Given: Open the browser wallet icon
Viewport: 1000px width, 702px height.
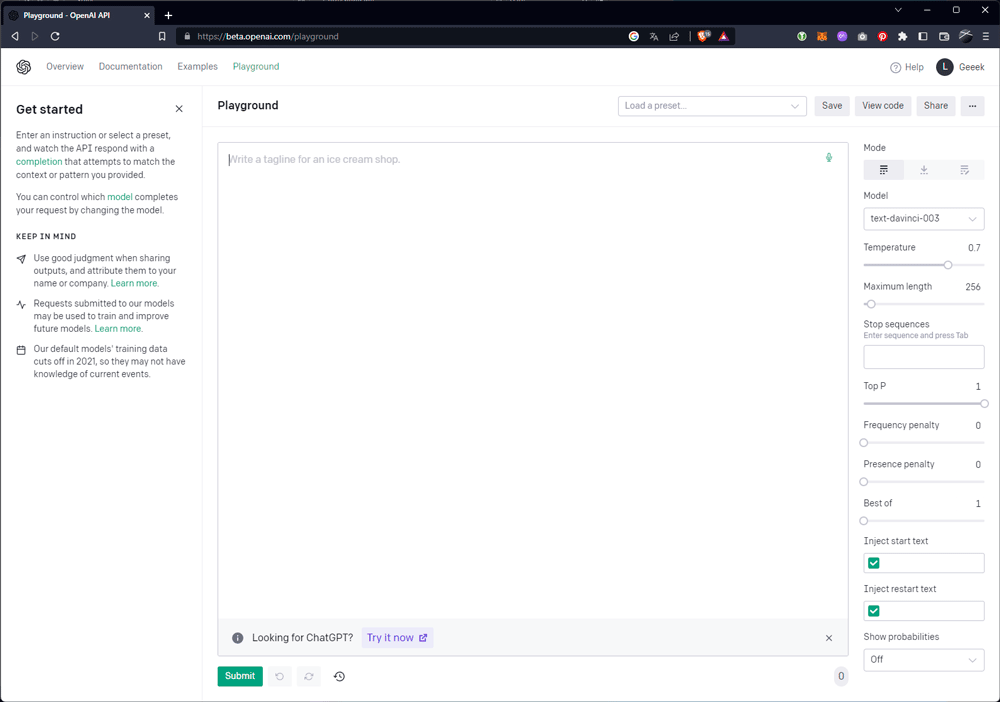Looking at the screenshot, I should point(945,36).
